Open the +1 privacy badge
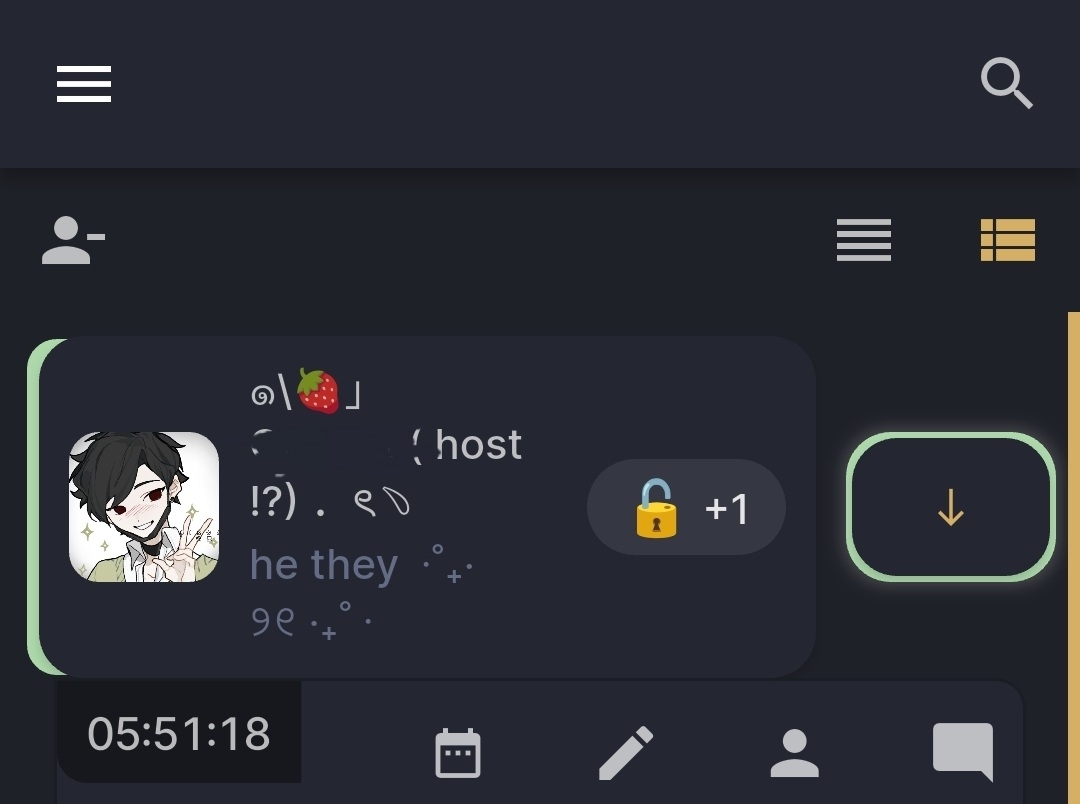The height and width of the screenshot is (804, 1080). (686, 507)
